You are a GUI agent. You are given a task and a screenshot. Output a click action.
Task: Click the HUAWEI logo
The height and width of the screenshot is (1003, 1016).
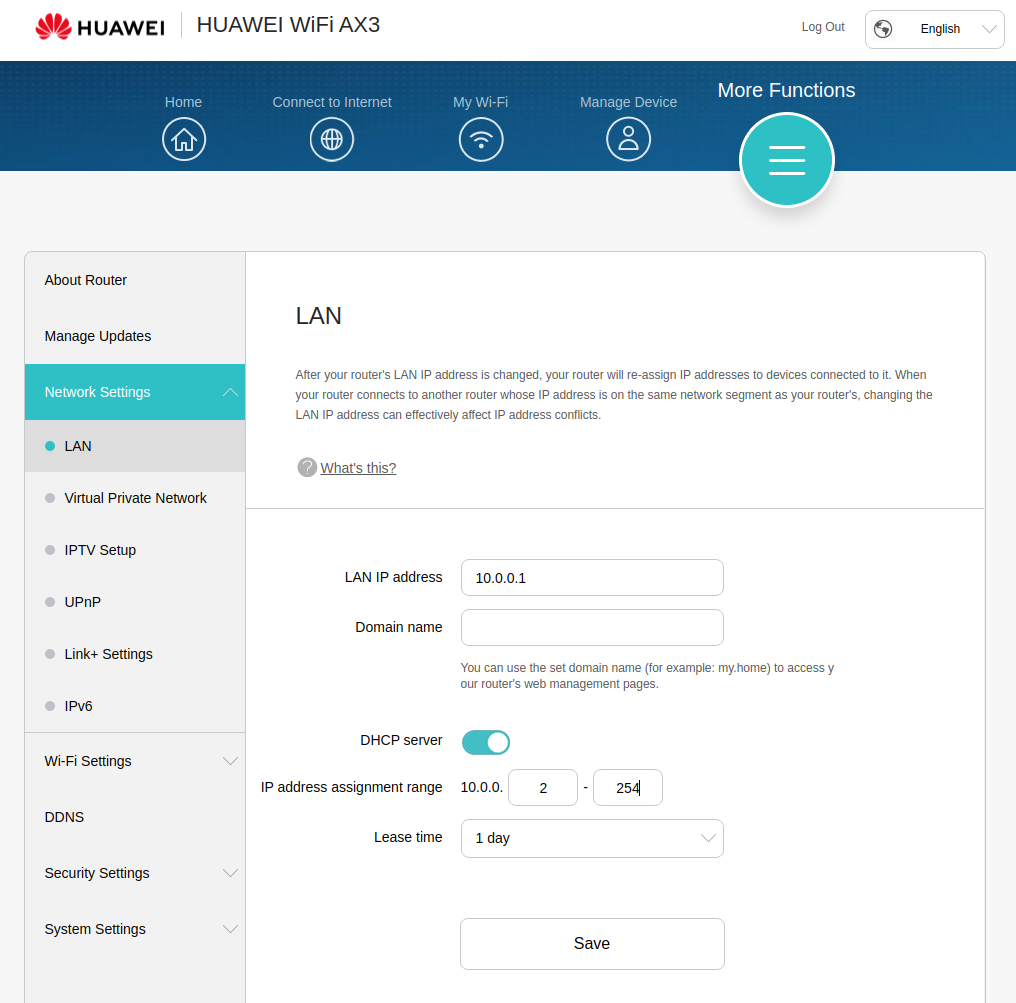pyautogui.click(x=100, y=27)
